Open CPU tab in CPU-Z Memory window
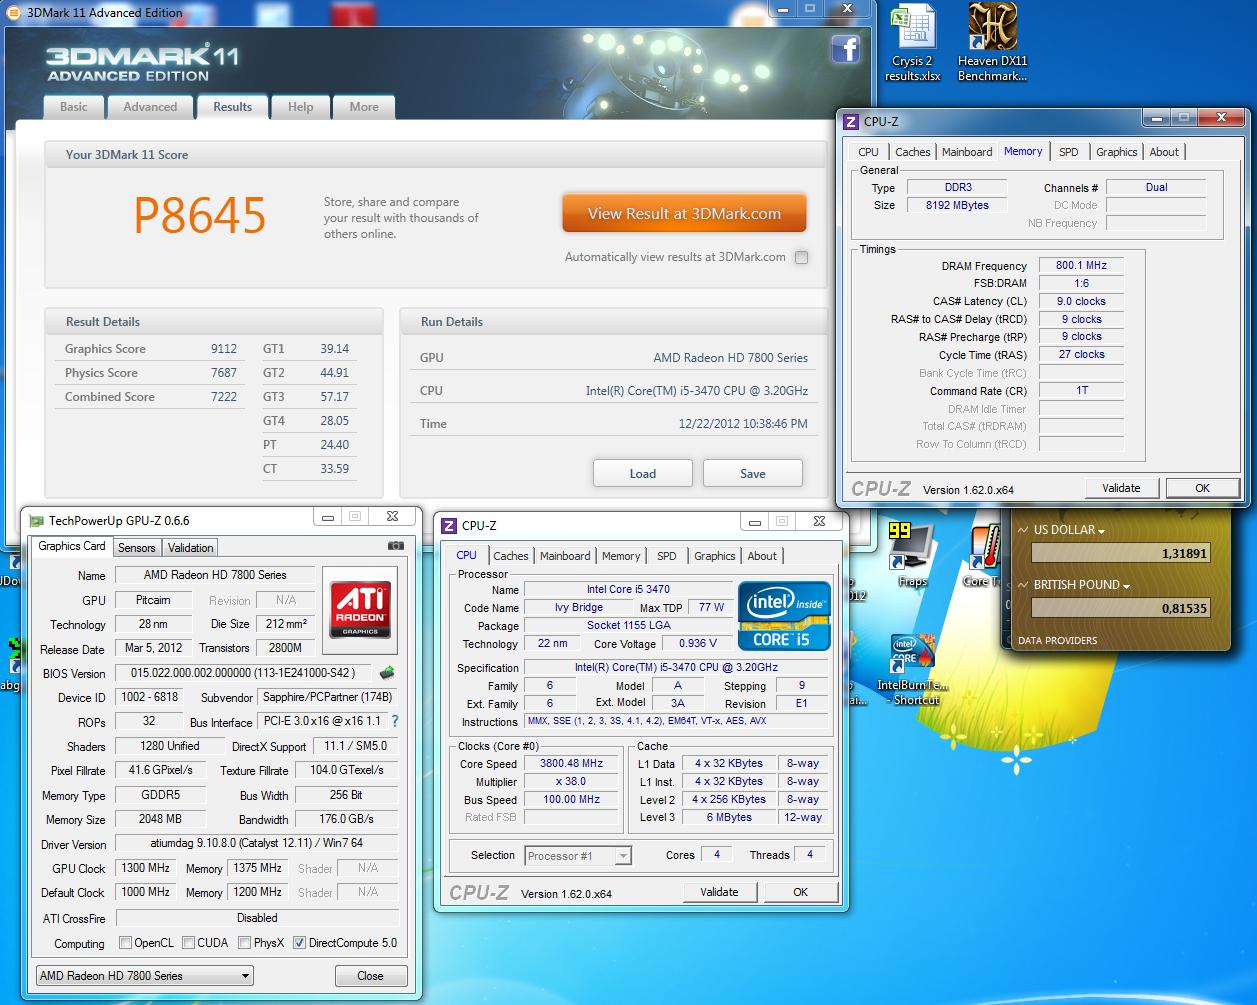1257x1005 pixels. click(x=868, y=152)
